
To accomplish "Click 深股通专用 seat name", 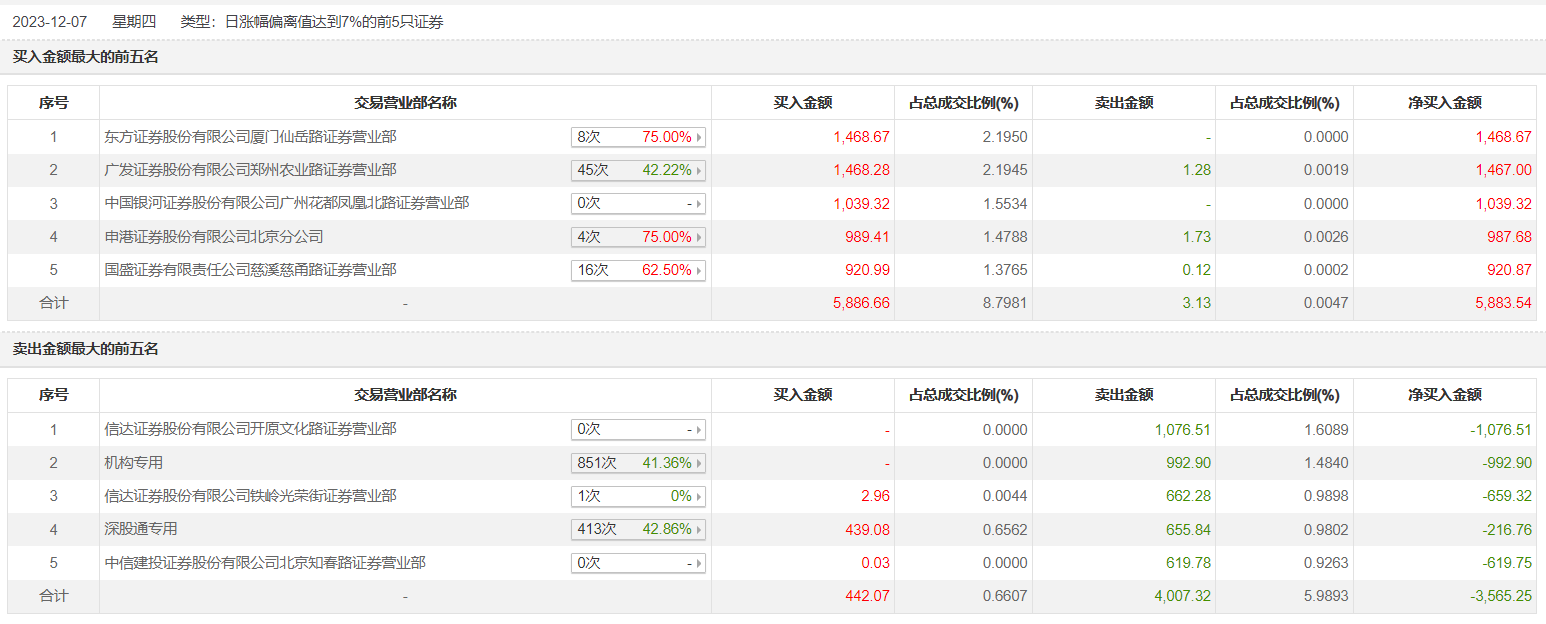I will point(141,529).
